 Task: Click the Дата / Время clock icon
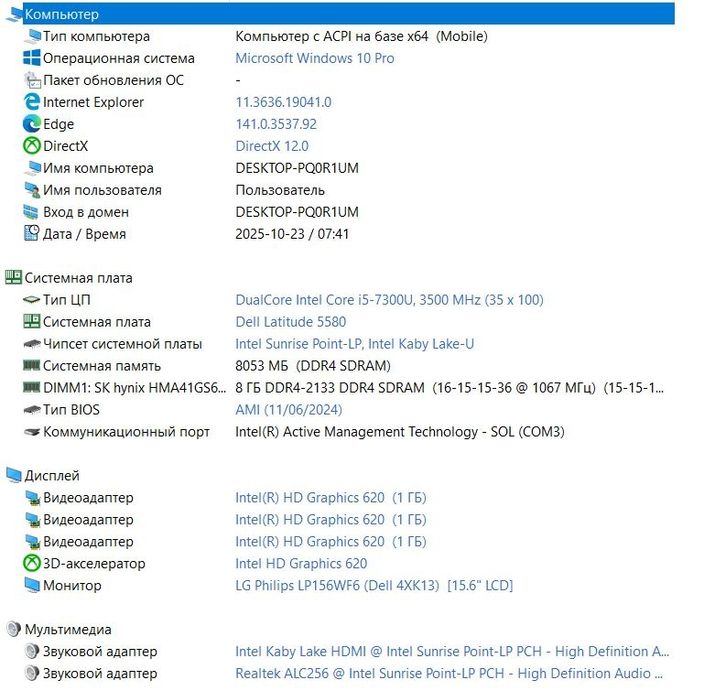pyautogui.click(x=31, y=233)
